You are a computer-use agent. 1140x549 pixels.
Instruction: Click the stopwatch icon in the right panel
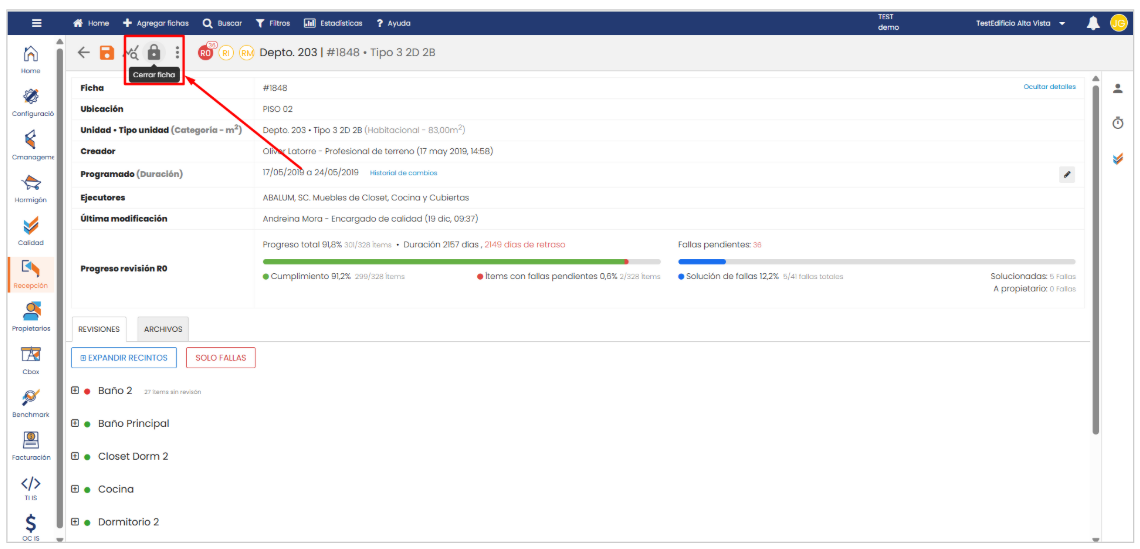click(x=1118, y=123)
